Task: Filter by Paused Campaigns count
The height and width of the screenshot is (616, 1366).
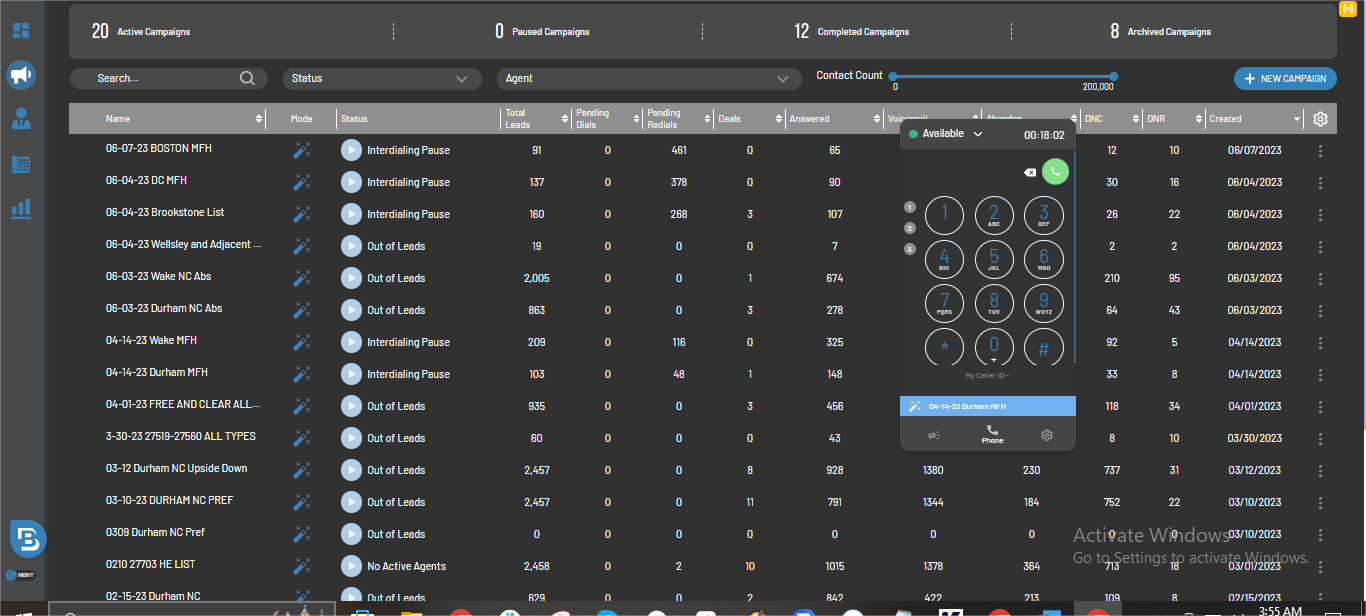Action: pos(542,31)
